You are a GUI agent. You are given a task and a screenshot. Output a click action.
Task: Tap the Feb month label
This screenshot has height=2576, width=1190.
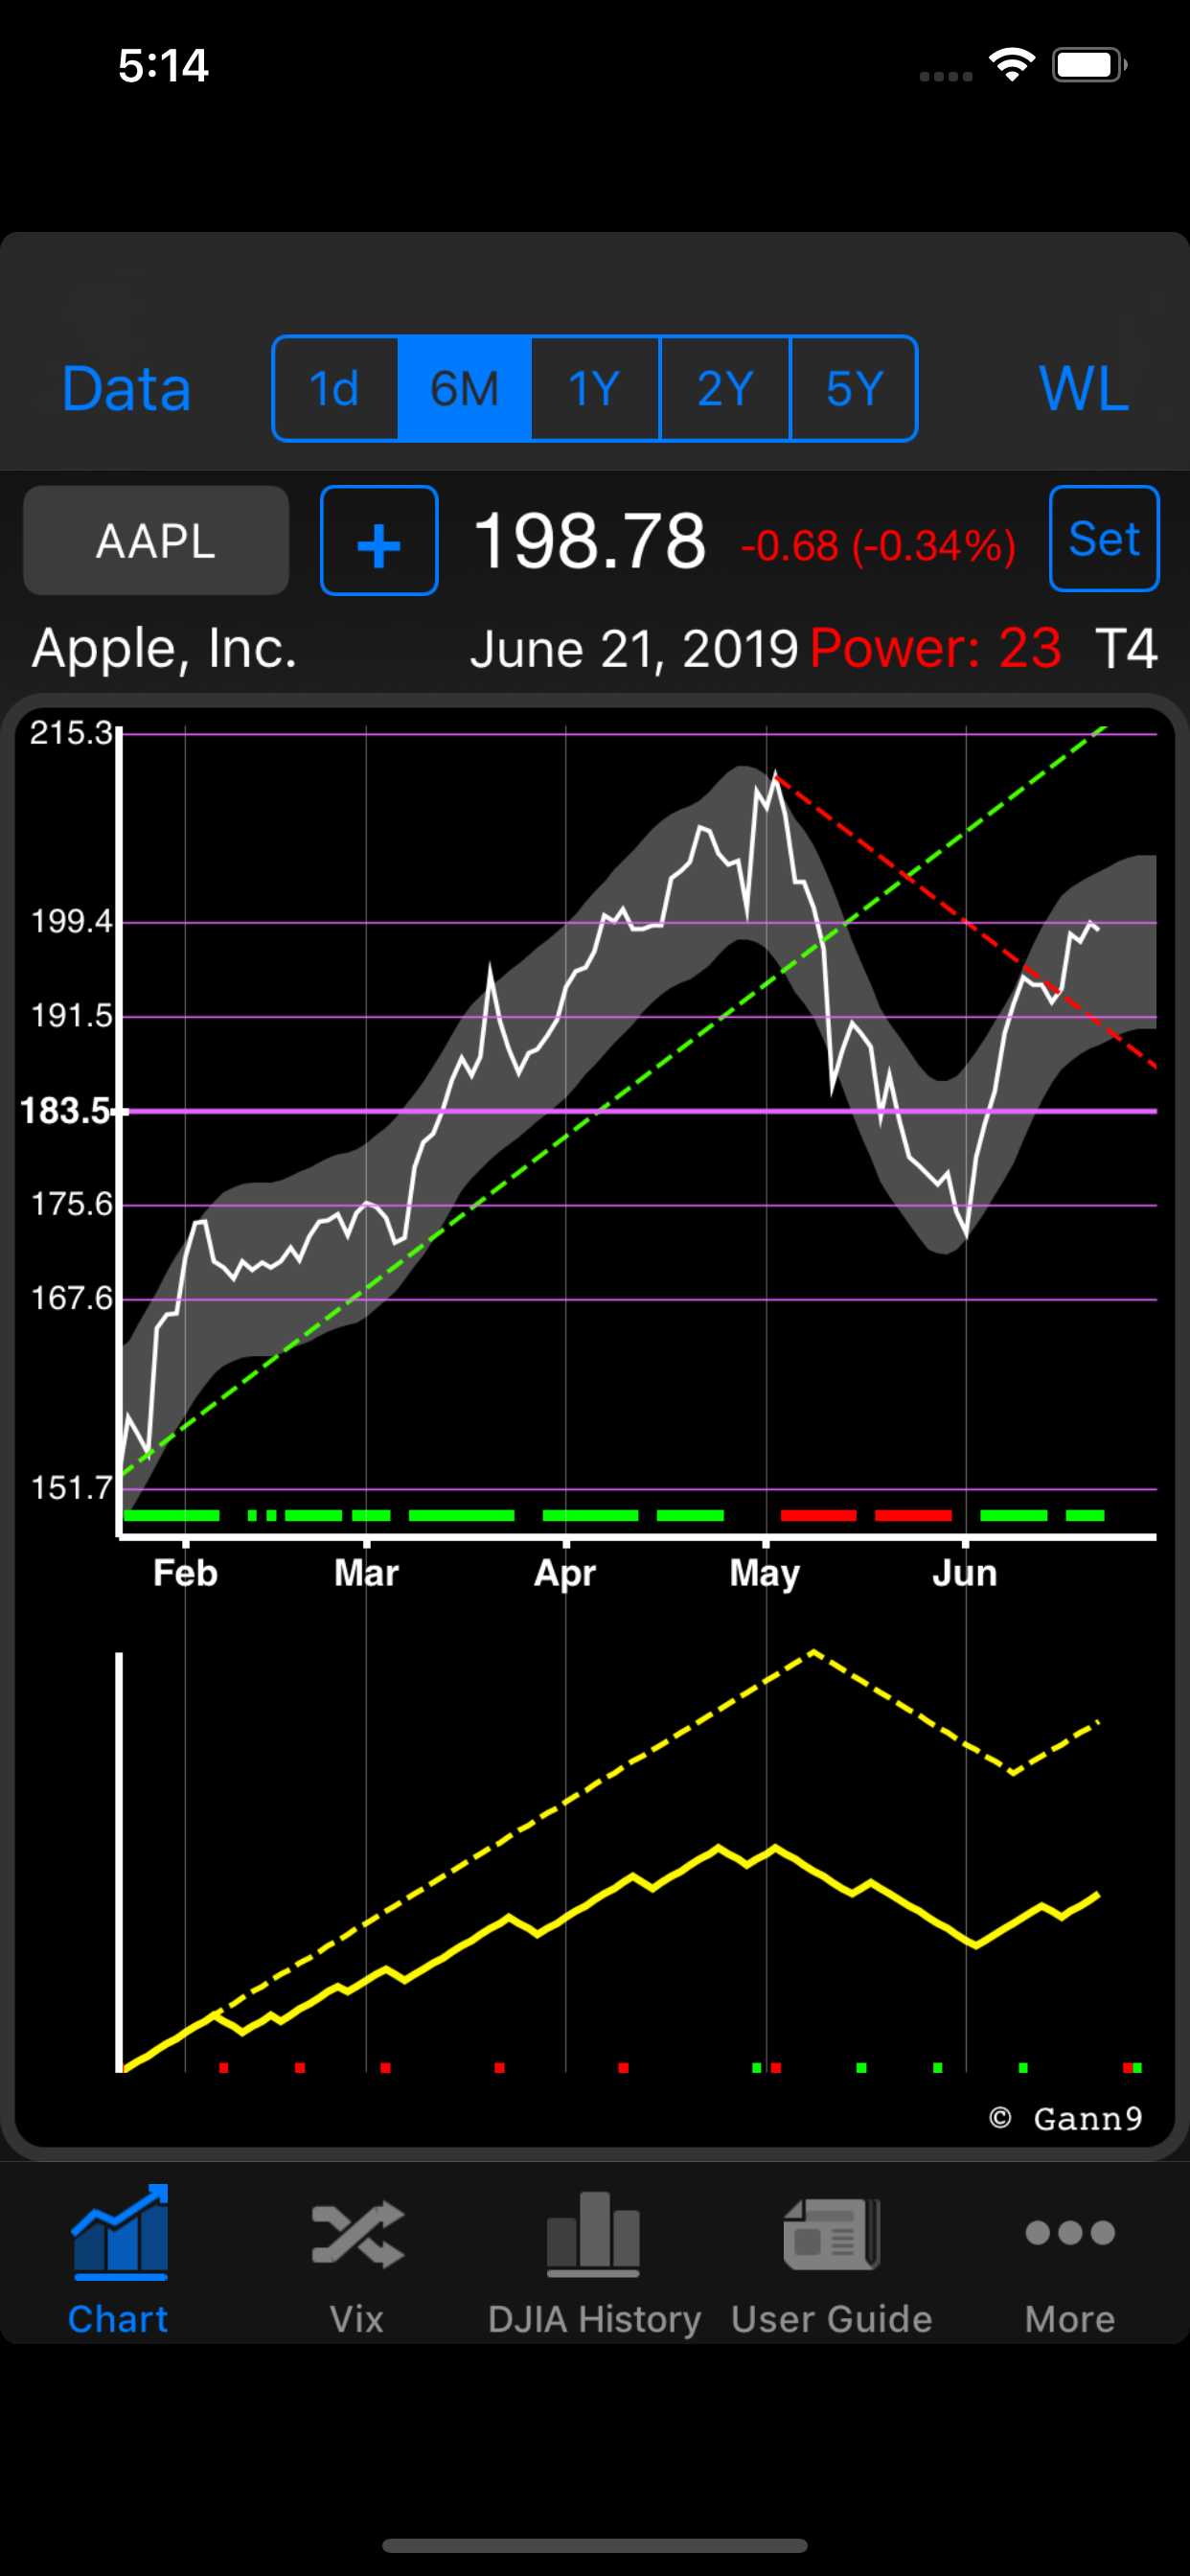185,1573
